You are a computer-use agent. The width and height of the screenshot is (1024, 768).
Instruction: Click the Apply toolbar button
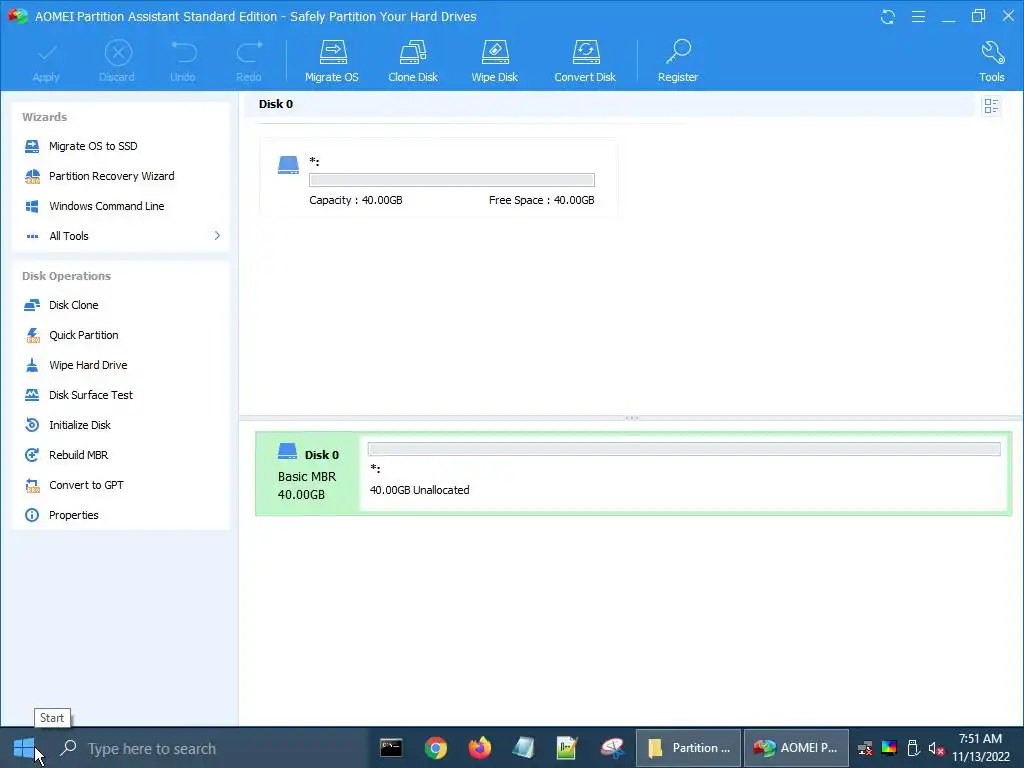tap(46, 62)
